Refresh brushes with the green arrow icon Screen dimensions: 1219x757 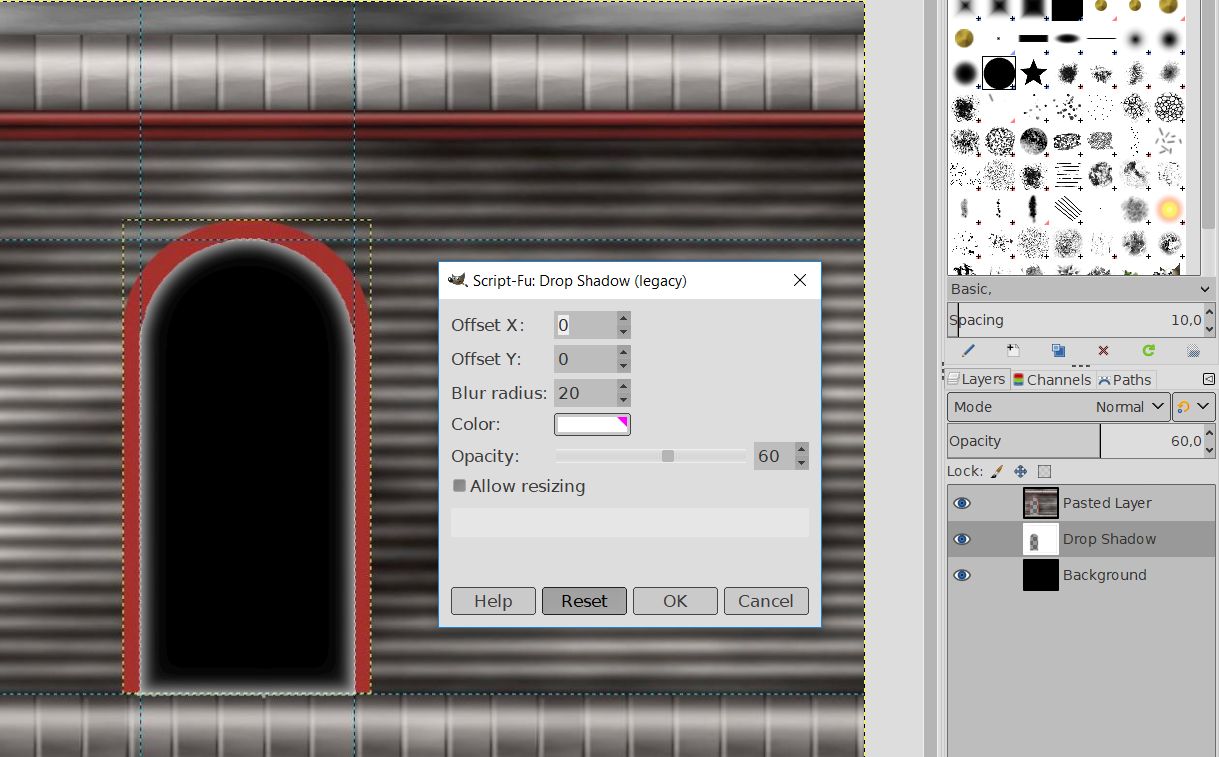[x=1148, y=351]
